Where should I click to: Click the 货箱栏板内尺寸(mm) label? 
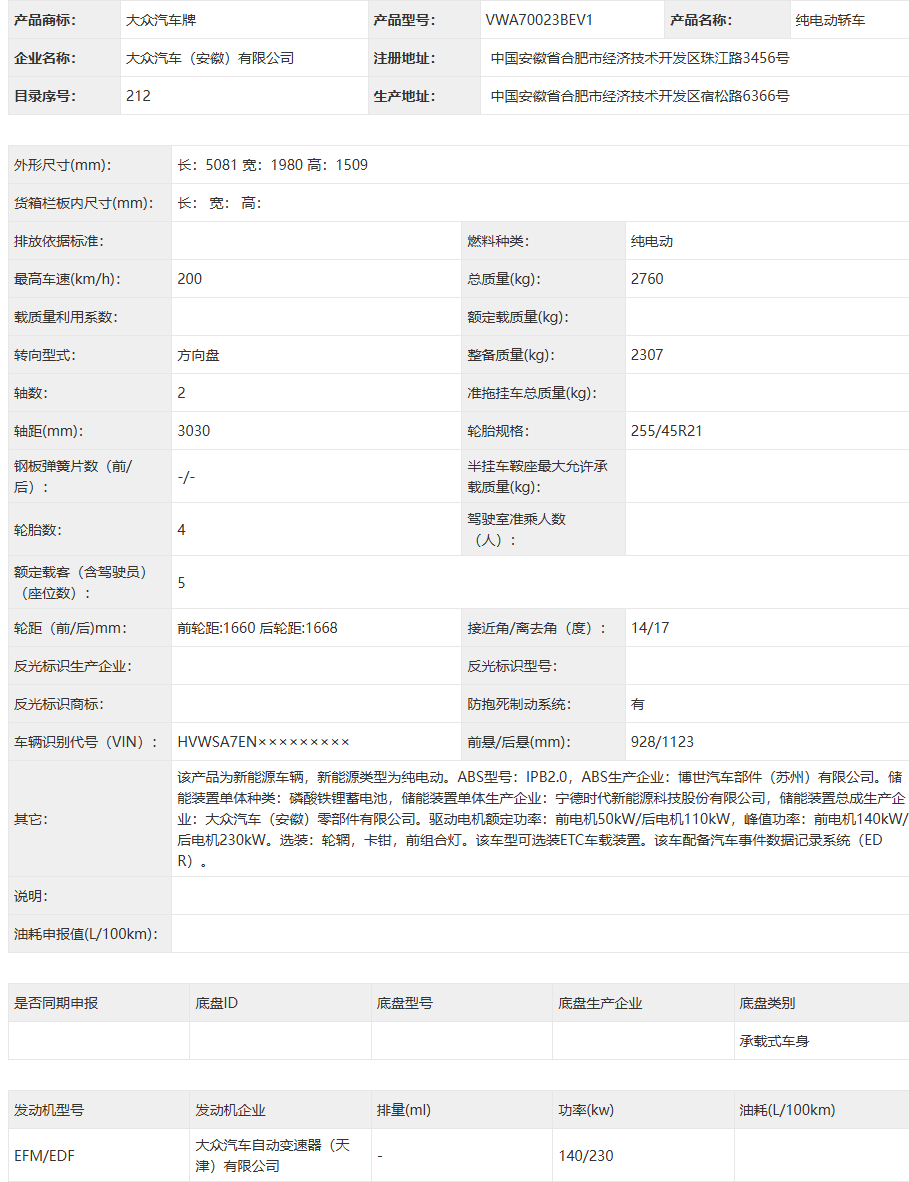(84, 203)
